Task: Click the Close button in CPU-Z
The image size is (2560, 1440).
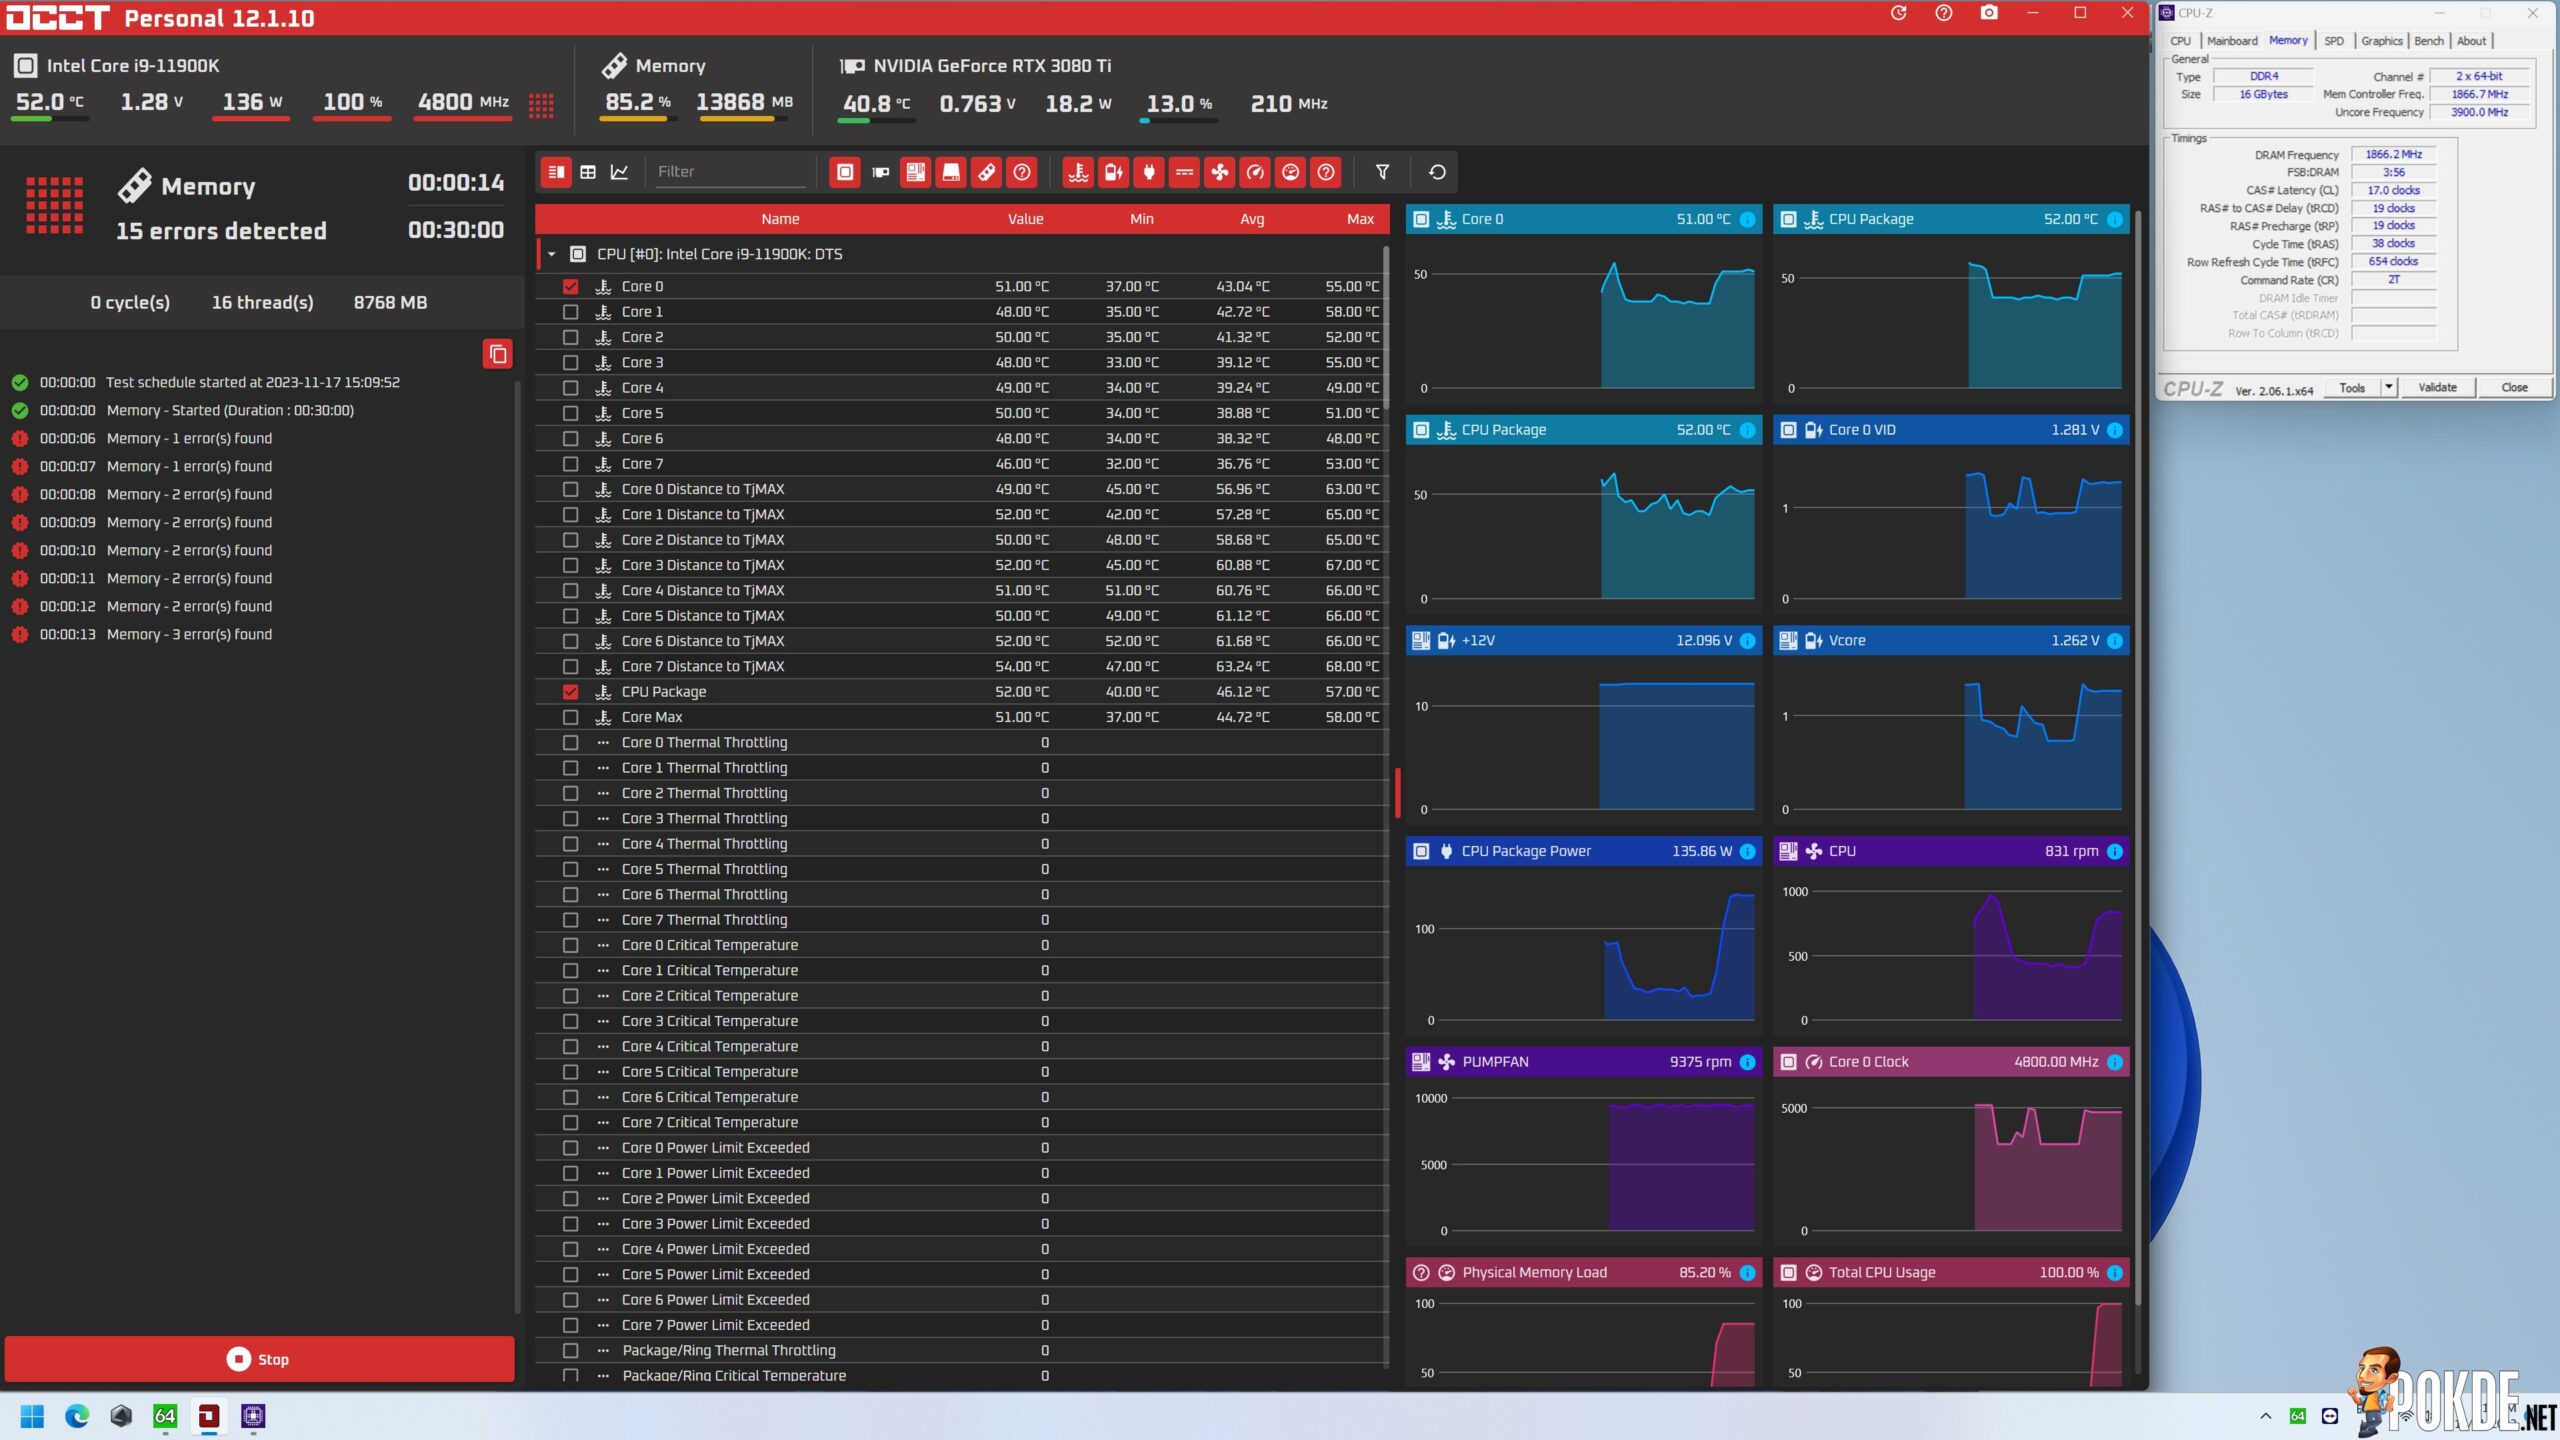Action: (2514, 387)
